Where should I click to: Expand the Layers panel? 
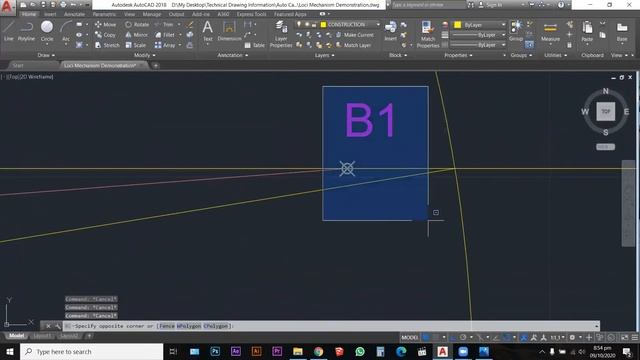pyautogui.click(x=324, y=55)
